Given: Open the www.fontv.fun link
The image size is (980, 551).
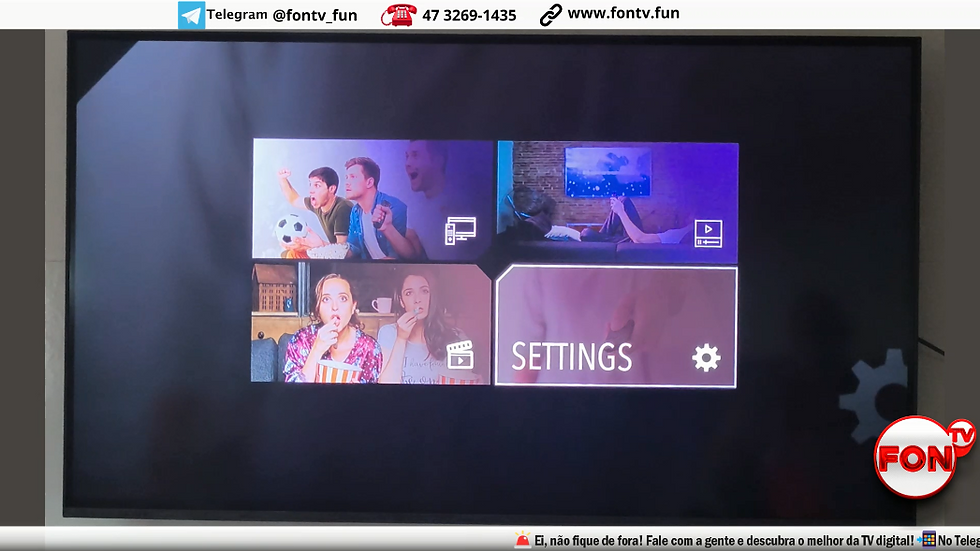Looking at the screenshot, I should (x=623, y=13).
